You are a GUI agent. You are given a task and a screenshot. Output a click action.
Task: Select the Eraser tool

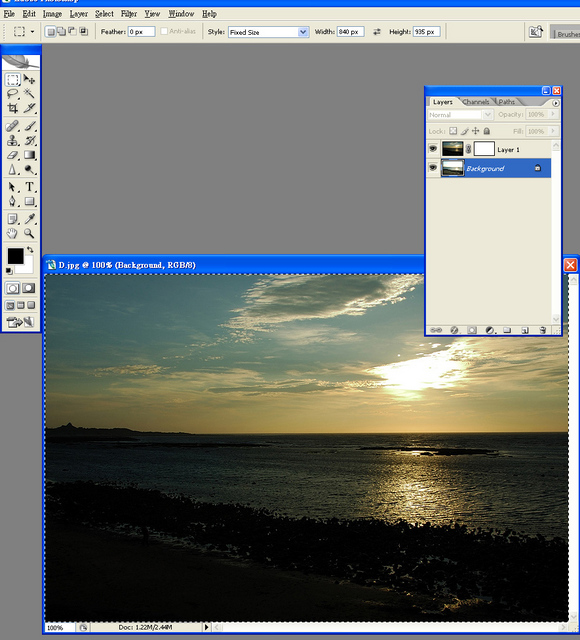click(x=13, y=155)
